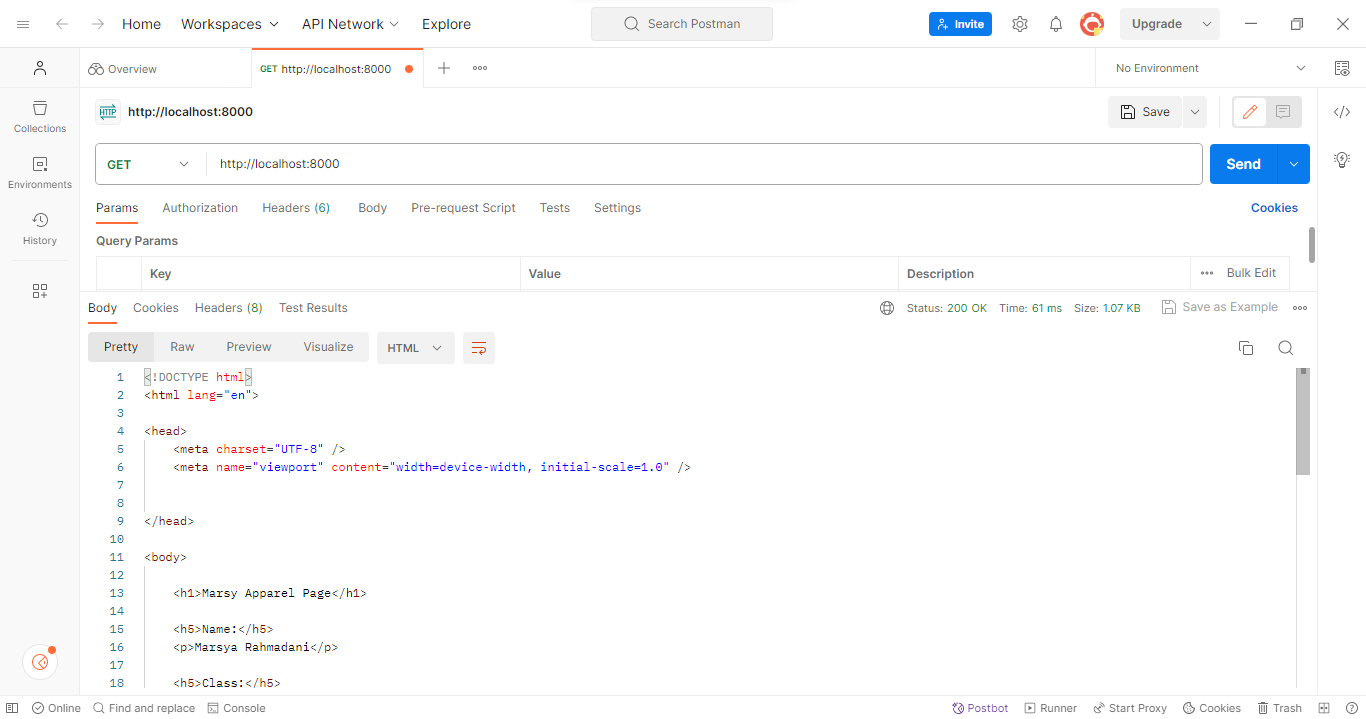The image size is (1366, 719).
Task: Search within the response body
Action: pos(1286,347)
